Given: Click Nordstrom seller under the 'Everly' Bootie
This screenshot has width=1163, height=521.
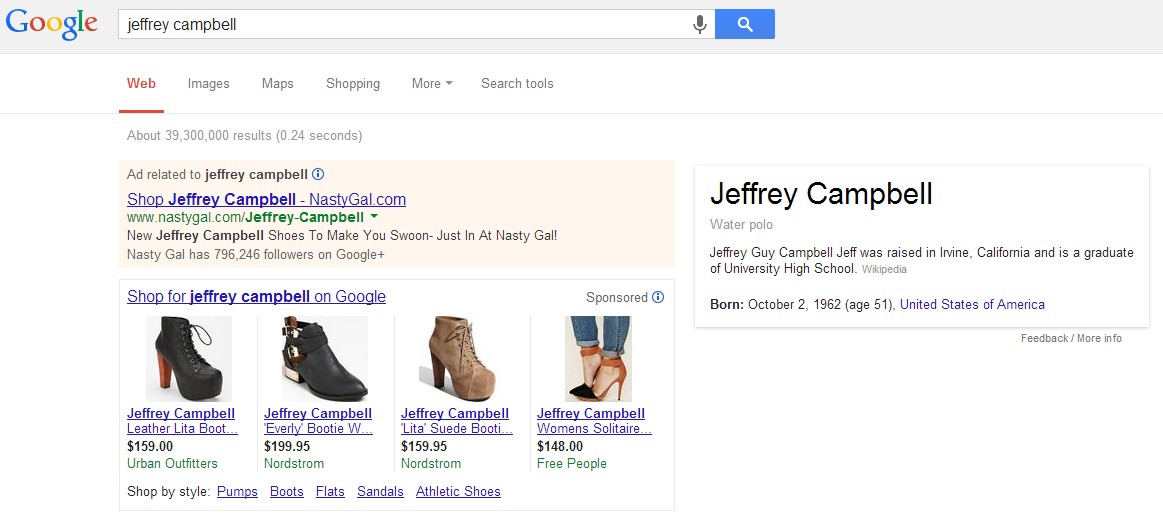Looking at the screenshot, I should pyautogui.click(x=294, y=464).
